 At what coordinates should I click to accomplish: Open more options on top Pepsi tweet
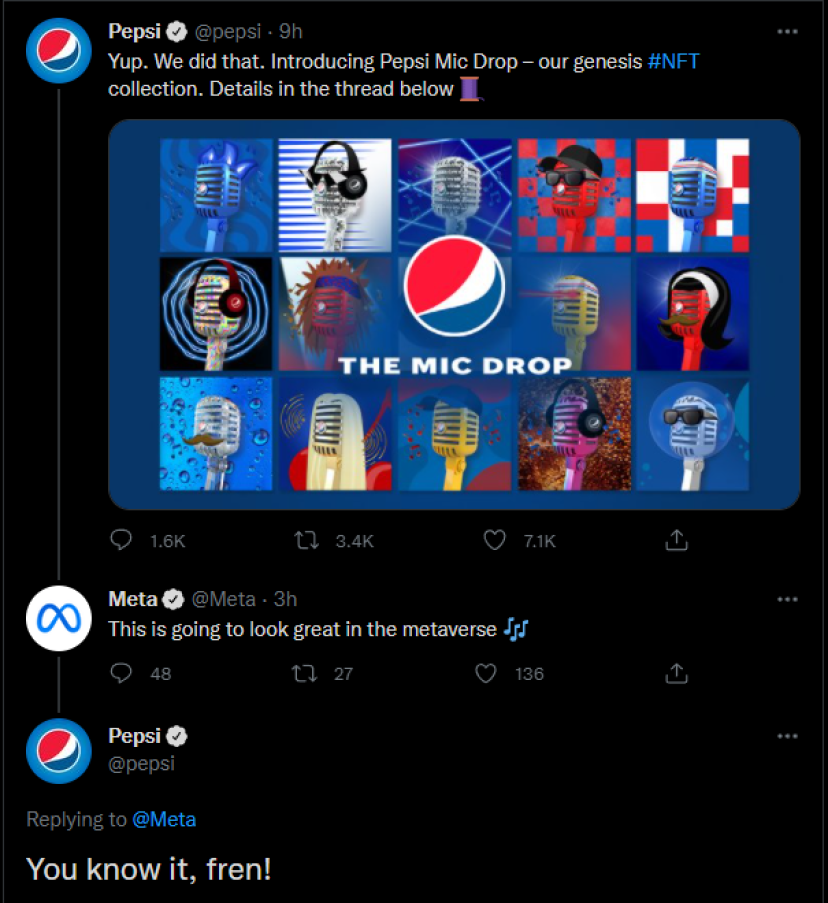point(787,31)
